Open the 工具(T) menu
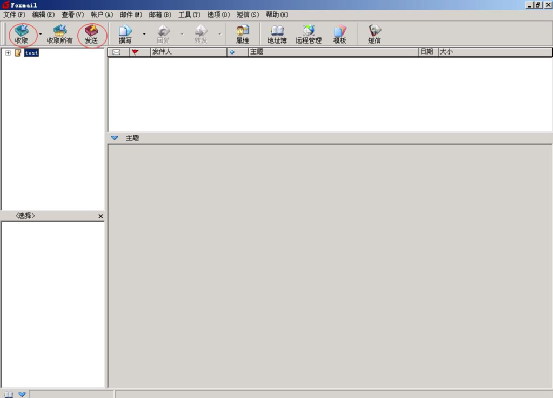The height and width of the screenshot is (398, 553). click(189, 14)
